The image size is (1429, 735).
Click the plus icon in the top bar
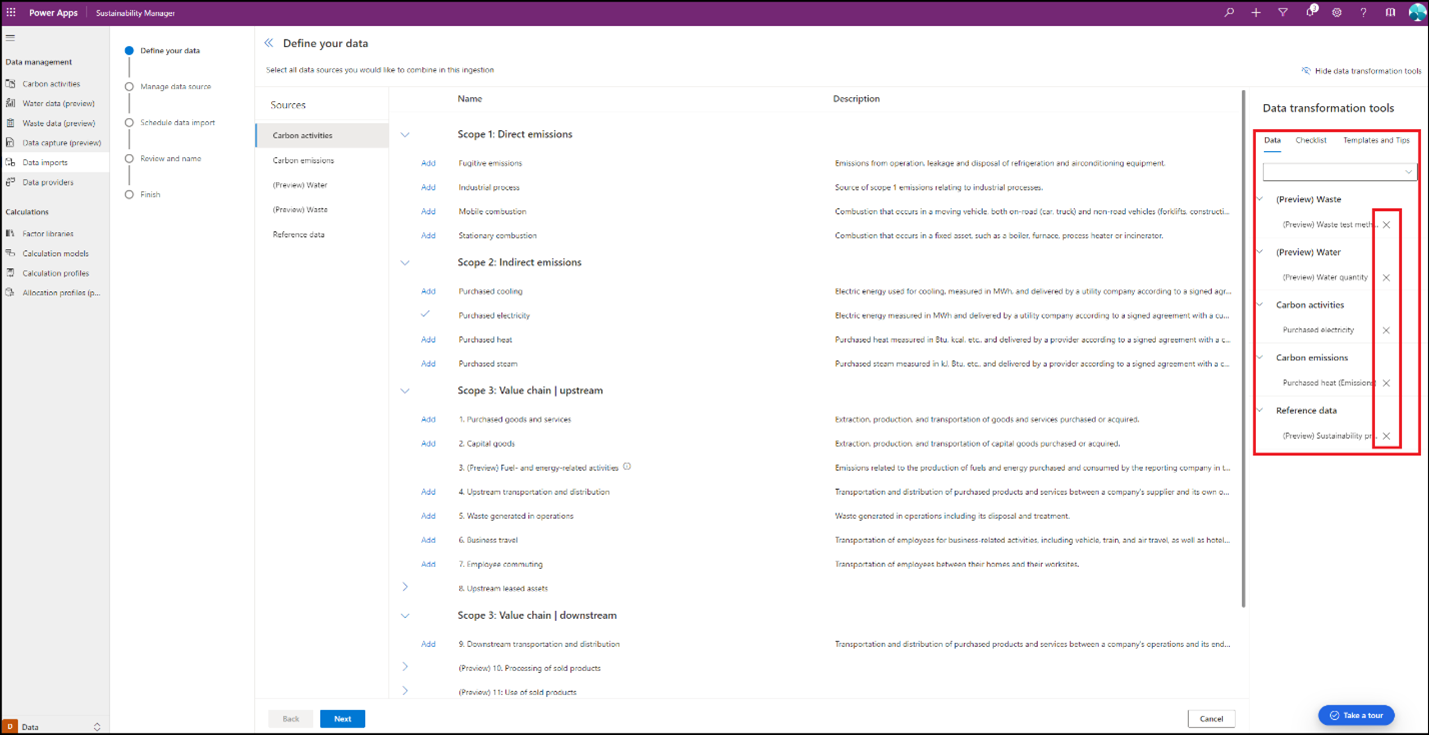tap(1256, 13)
